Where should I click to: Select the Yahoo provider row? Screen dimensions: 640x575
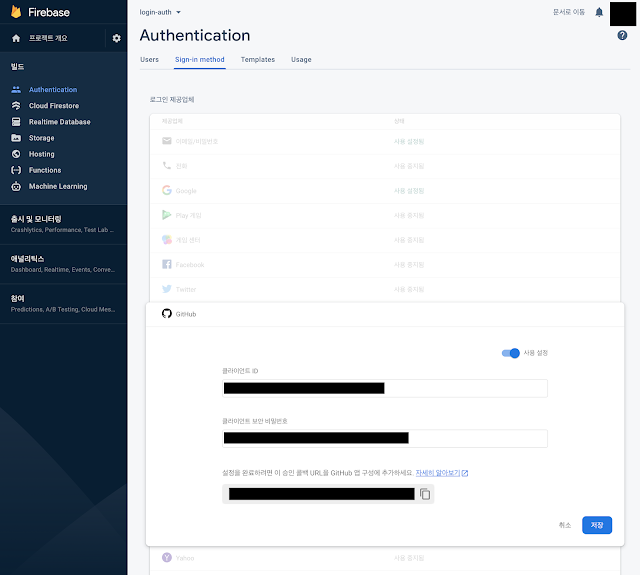click(384, 558)
